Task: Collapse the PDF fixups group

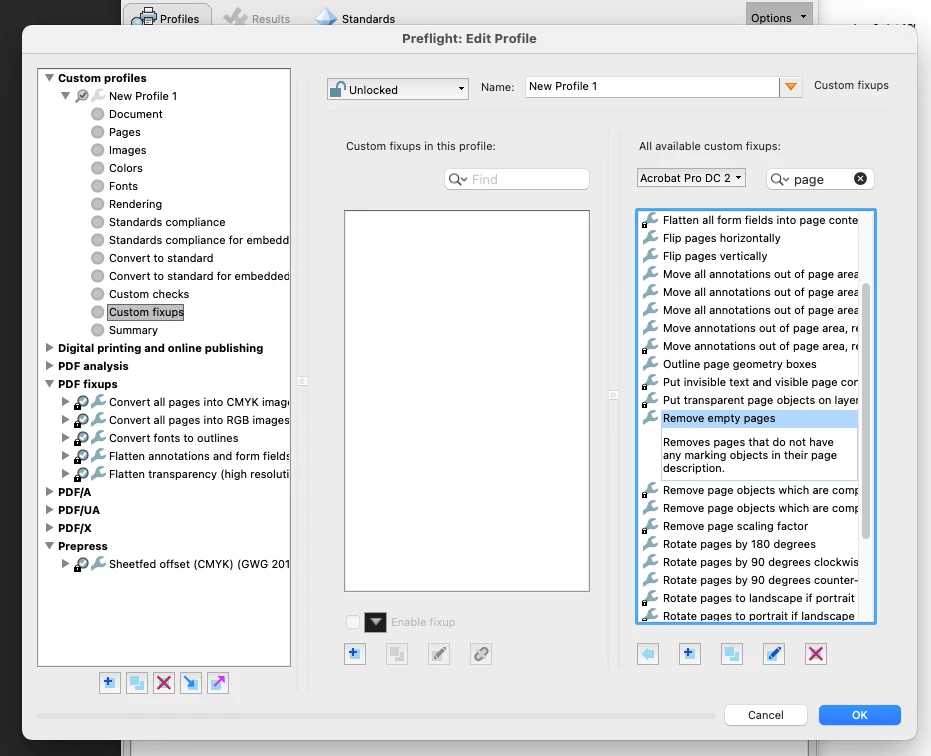Action: click(50, 384)
